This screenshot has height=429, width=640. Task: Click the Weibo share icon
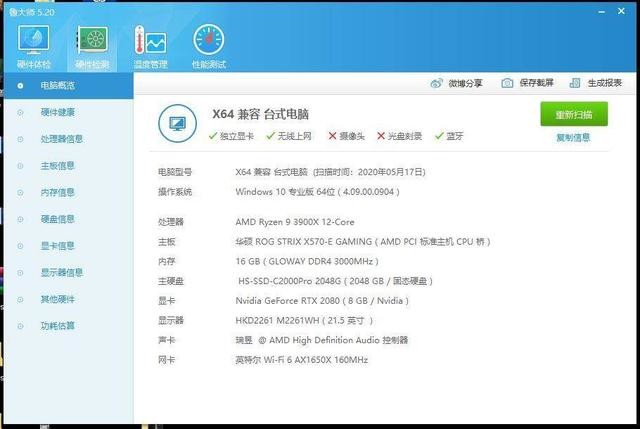[x=436, y=83]
